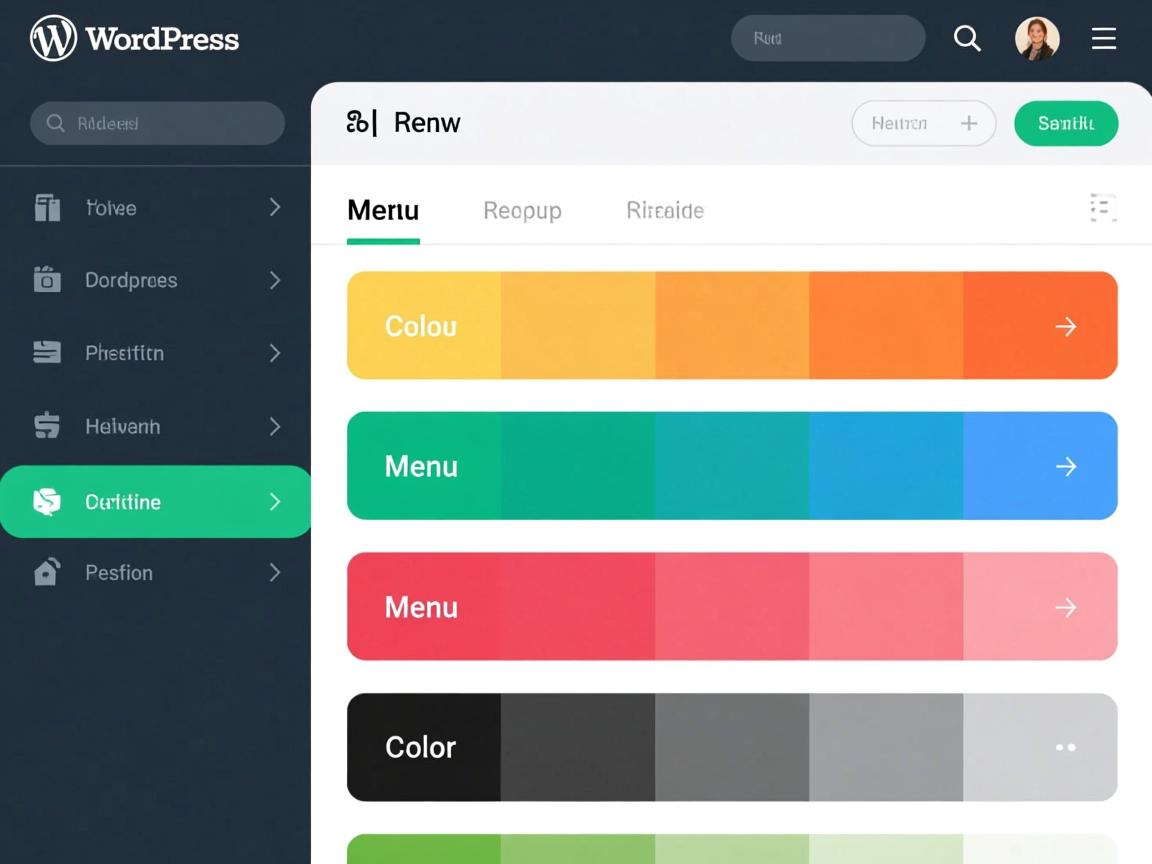Switch to the Rireaide tab
Viewport: 1152px width, 864px height.
[x=665, y=211]
